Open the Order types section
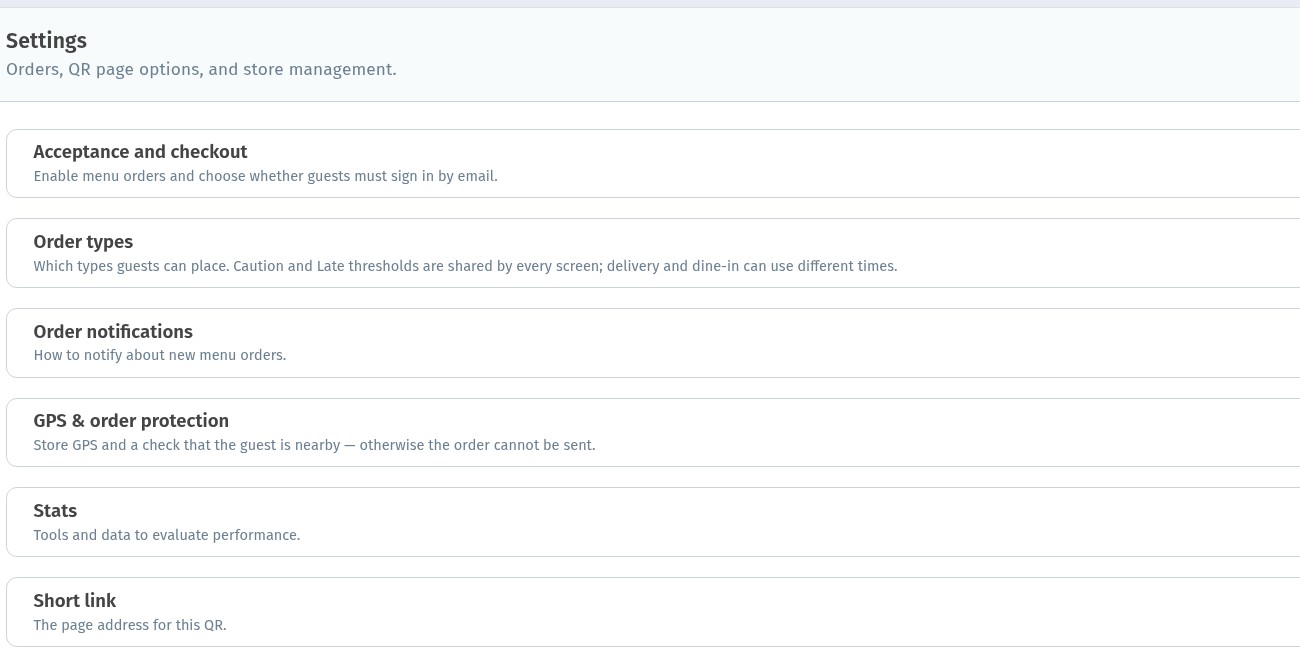 [x=653, y=253]
